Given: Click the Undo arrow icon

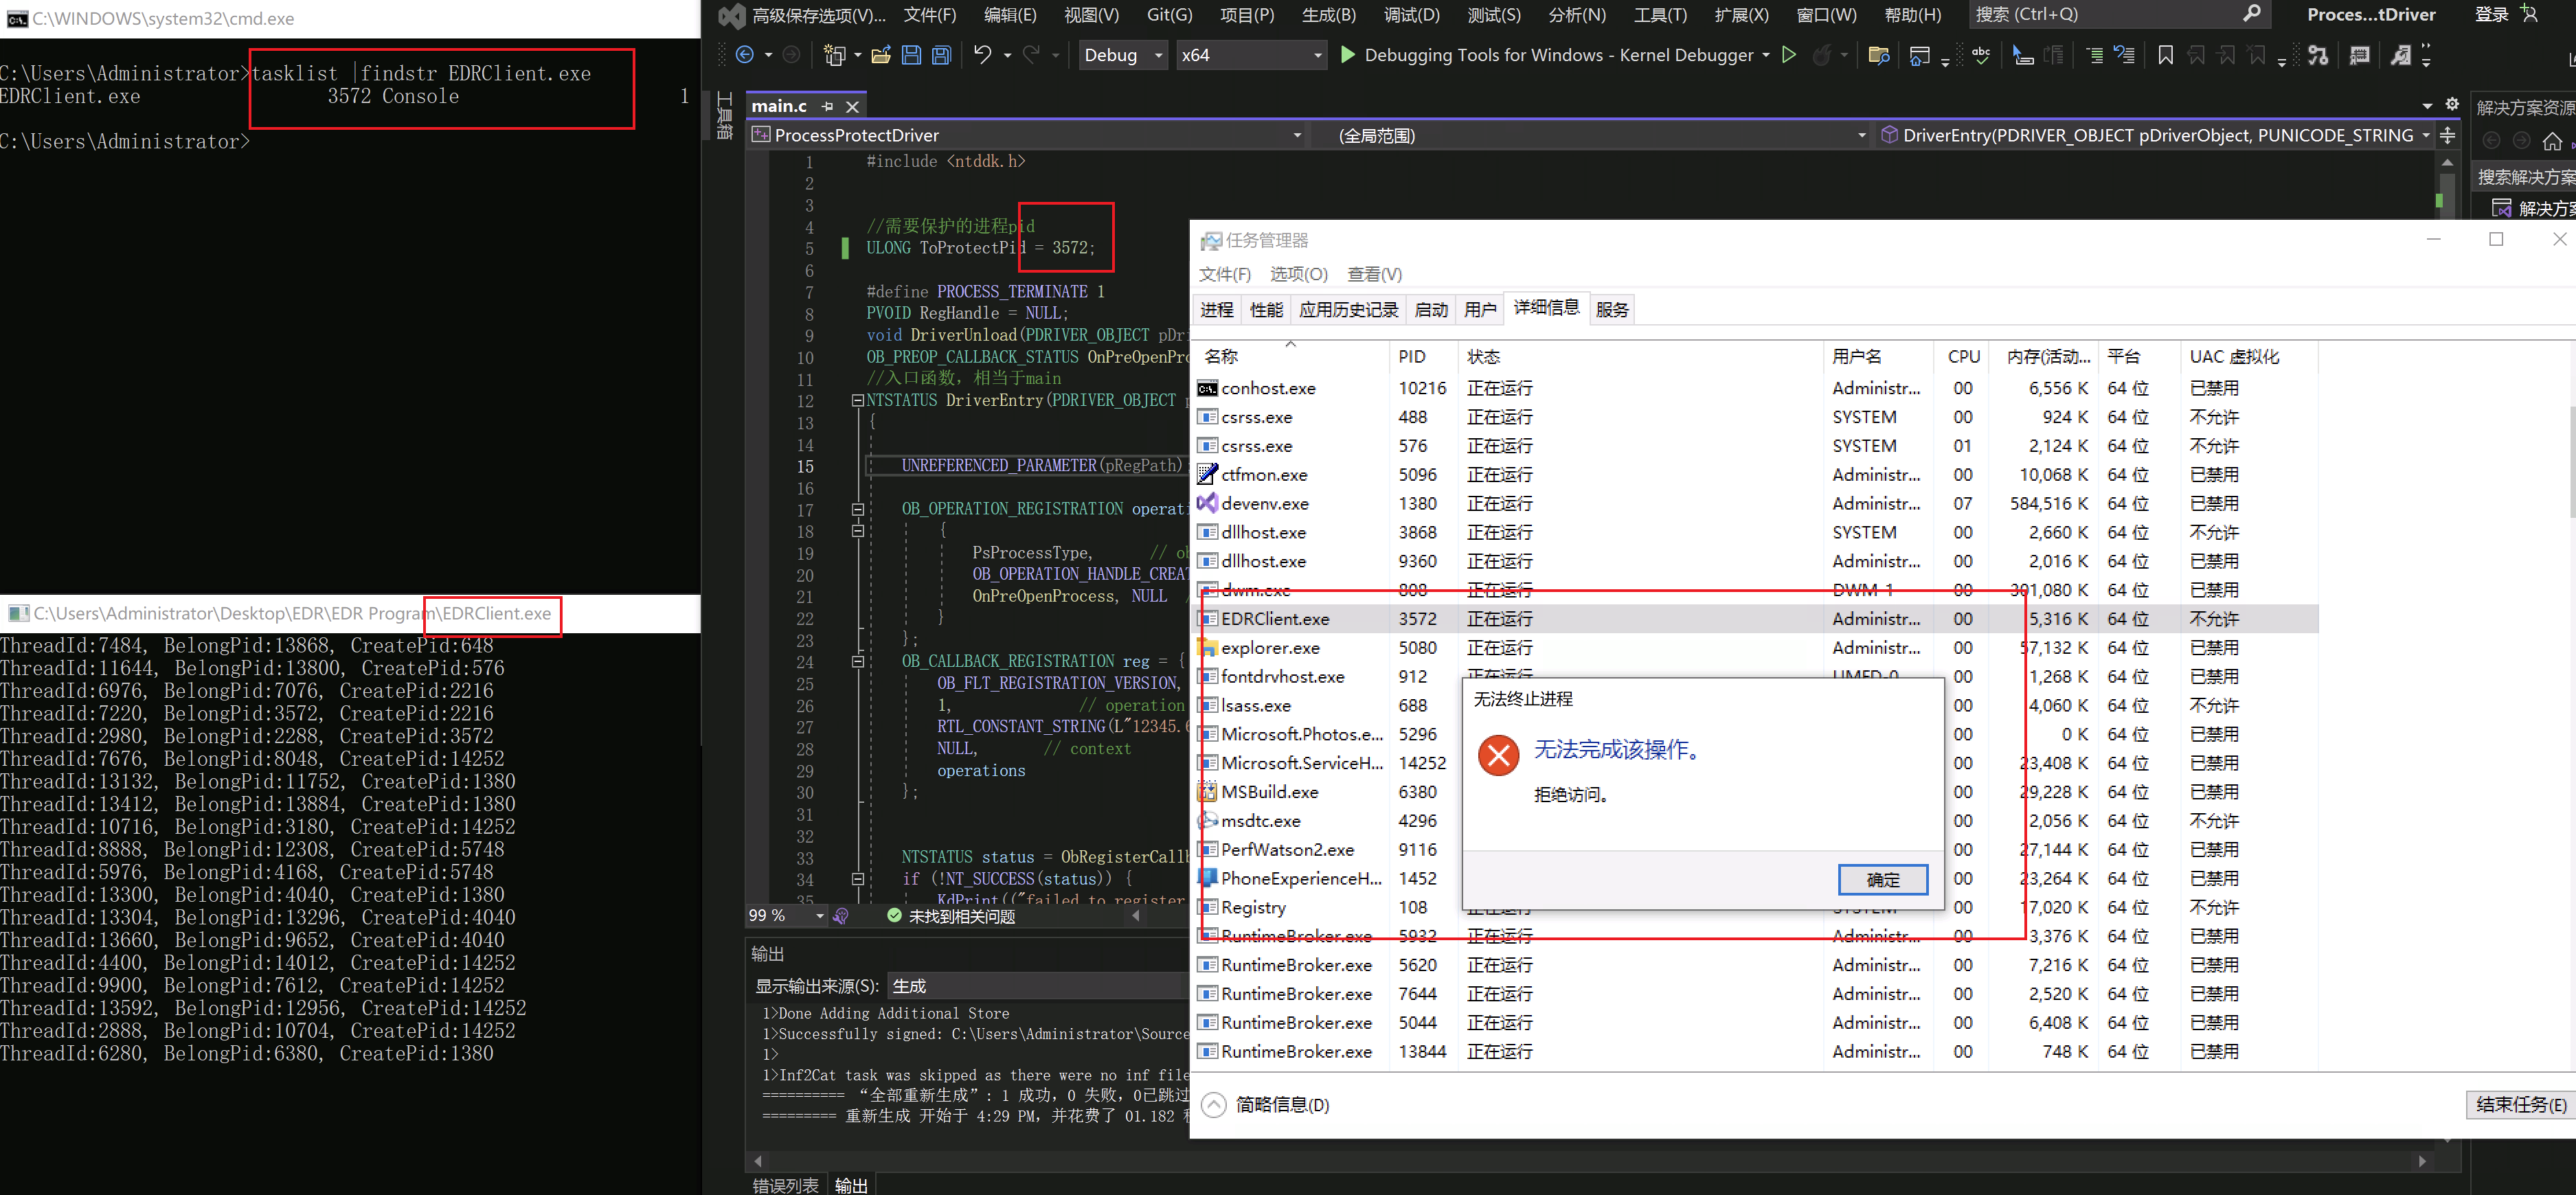Looking at the screenshot, I should pyautogui.click(x=982, y=55).
